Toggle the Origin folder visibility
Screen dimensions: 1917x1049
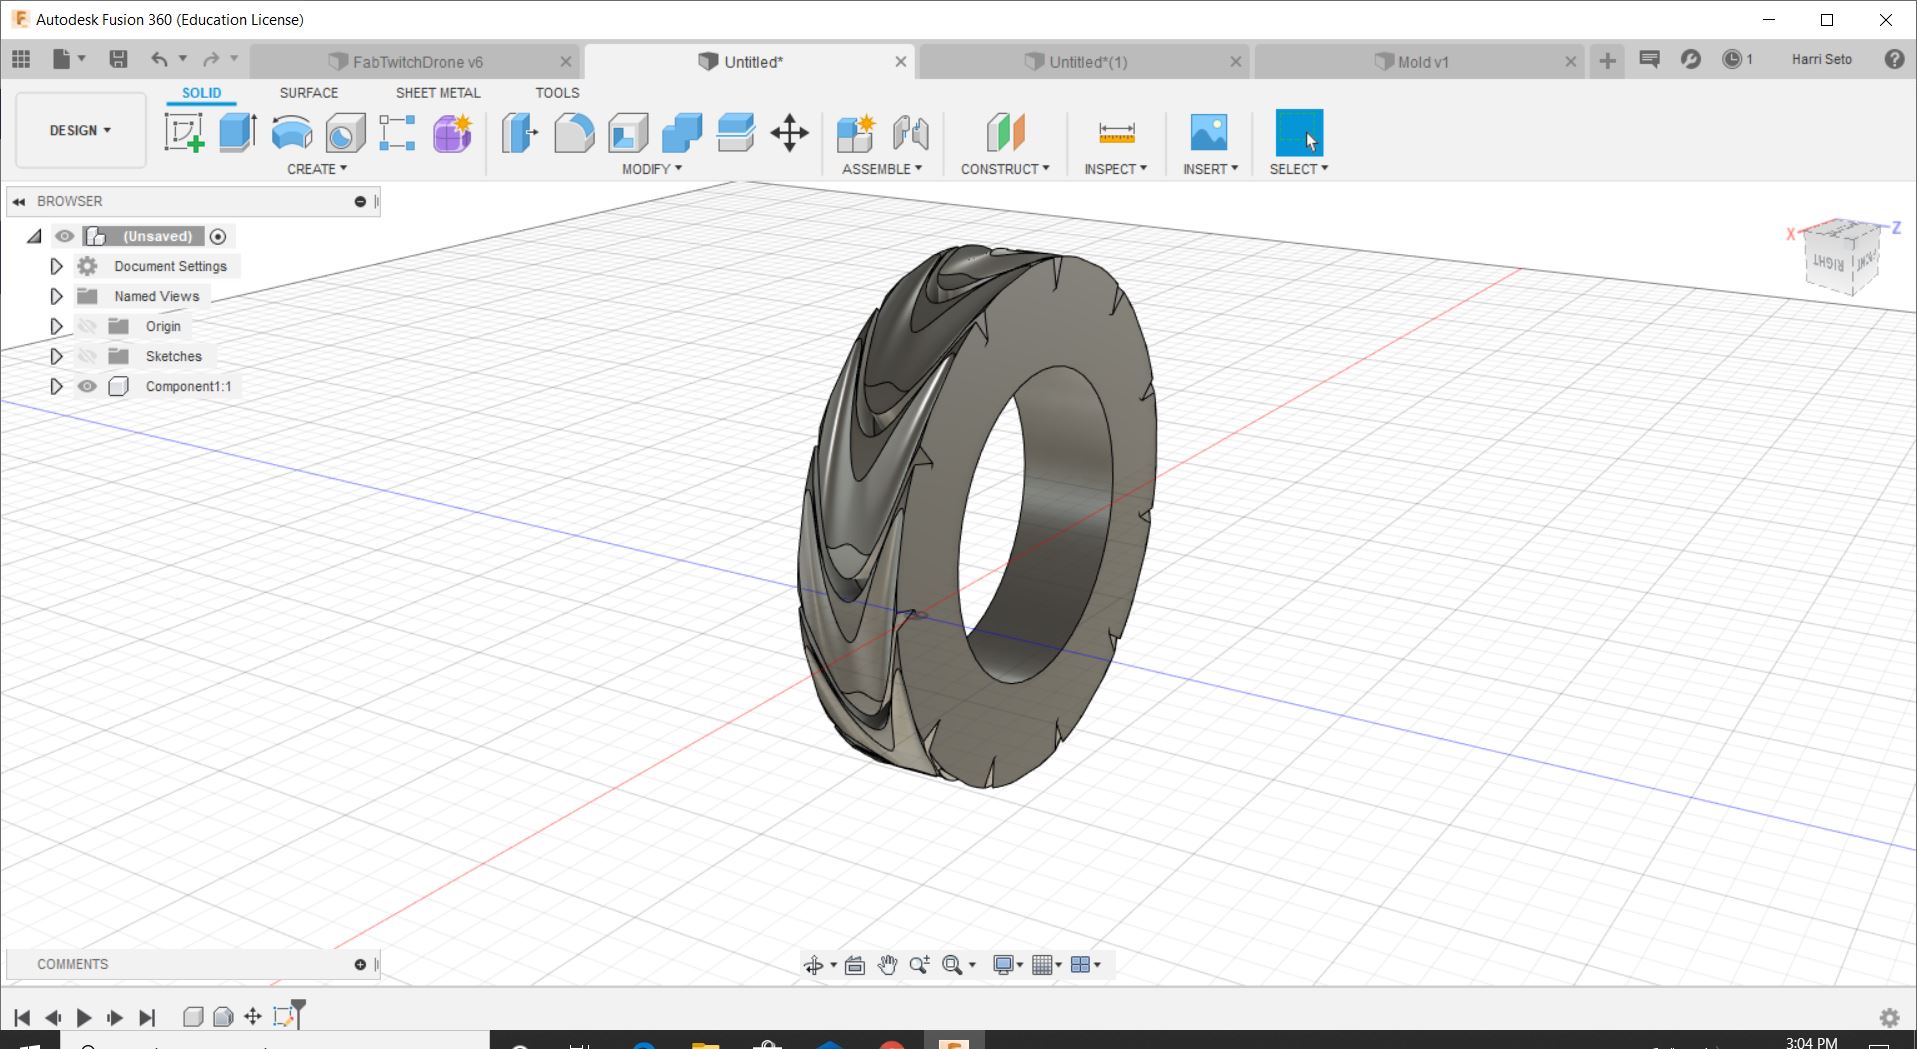(87, 326)
